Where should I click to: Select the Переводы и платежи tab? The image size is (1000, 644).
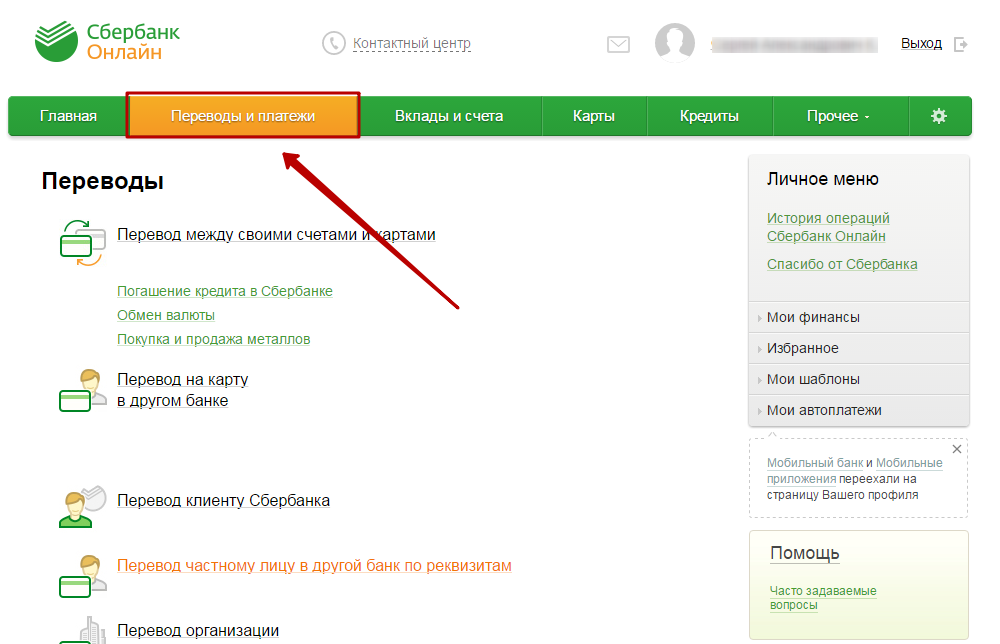[243, 115]
